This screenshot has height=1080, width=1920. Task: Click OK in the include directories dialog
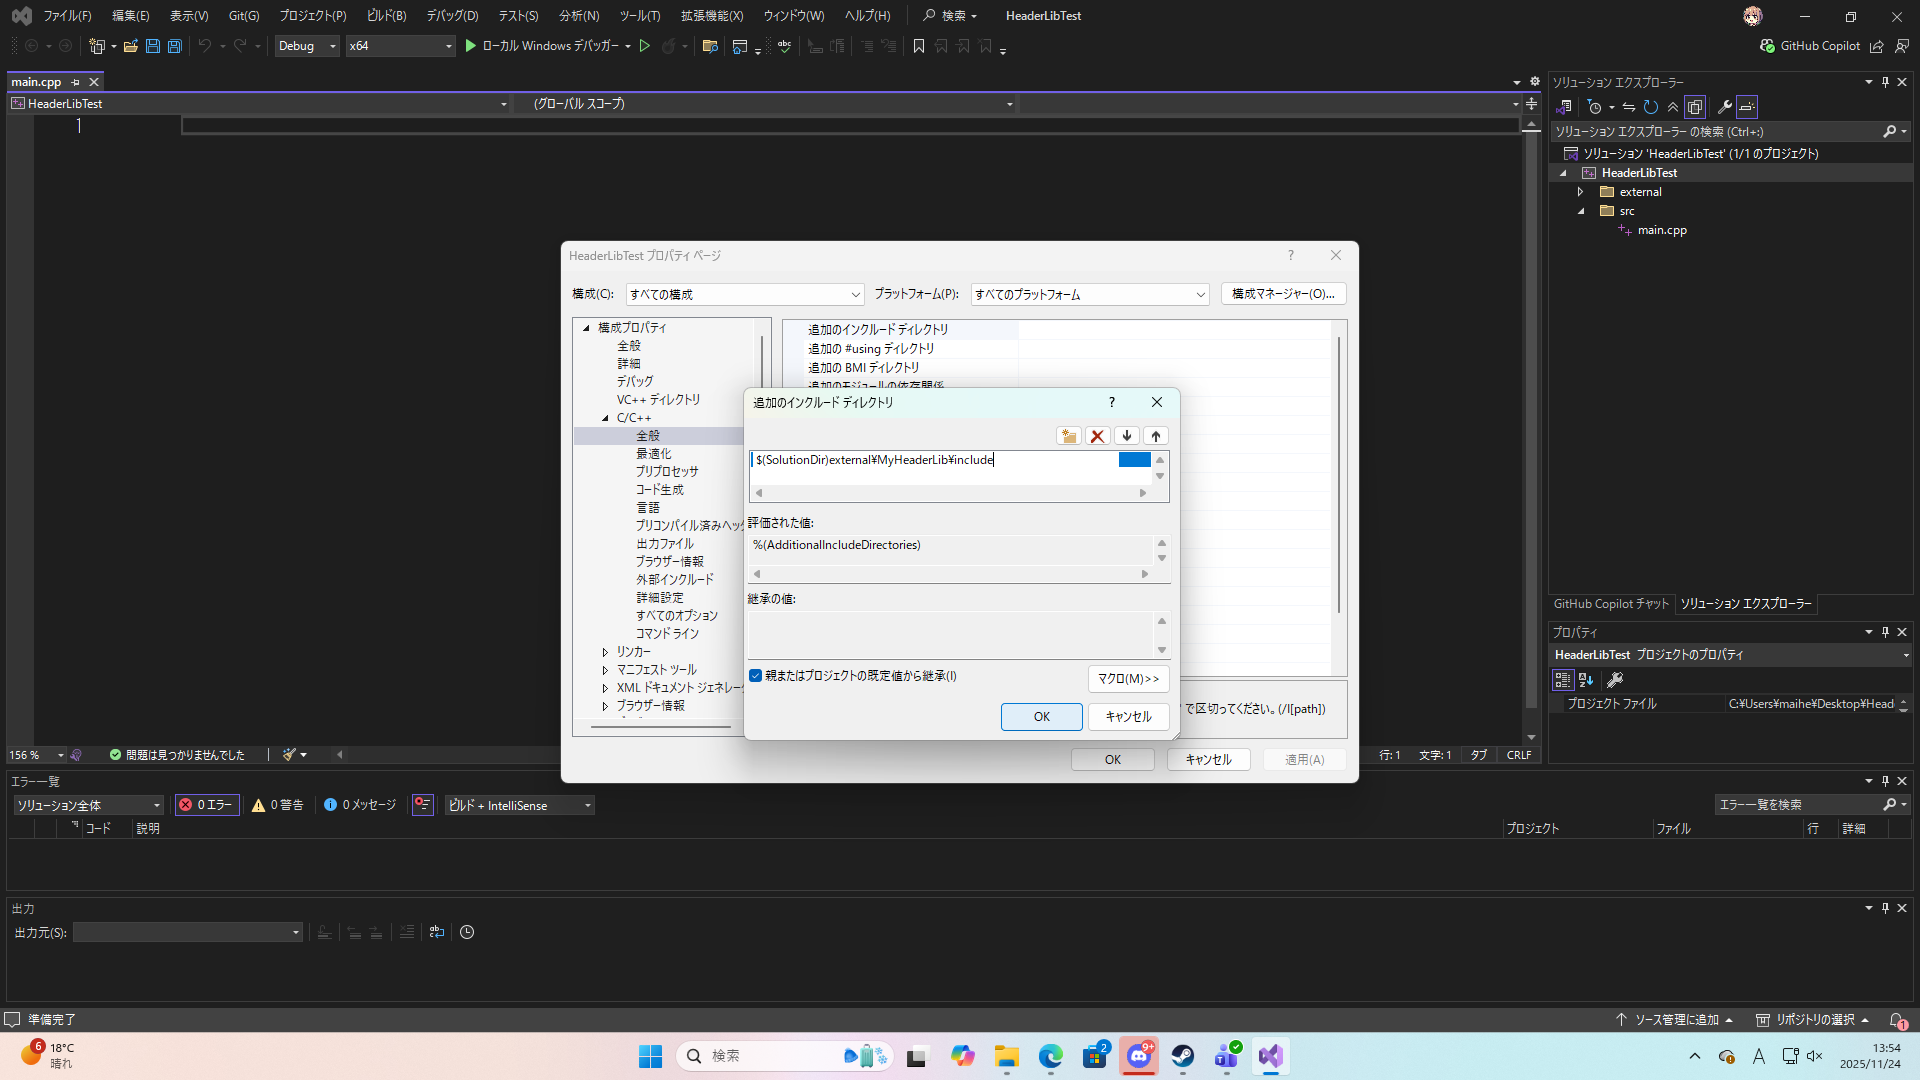tap(1041, 717)
